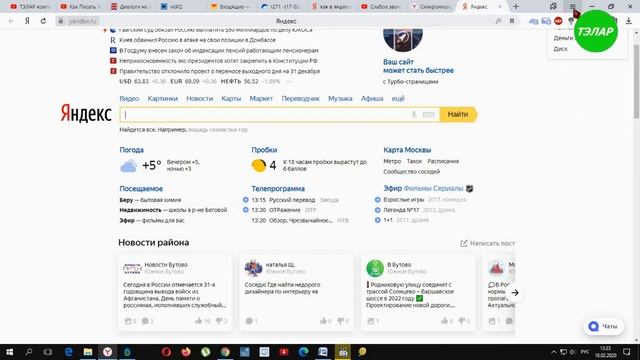The height and width of the screenshot is (360, 640).
Task: Open the Видео service link
Action: point(129,99)
